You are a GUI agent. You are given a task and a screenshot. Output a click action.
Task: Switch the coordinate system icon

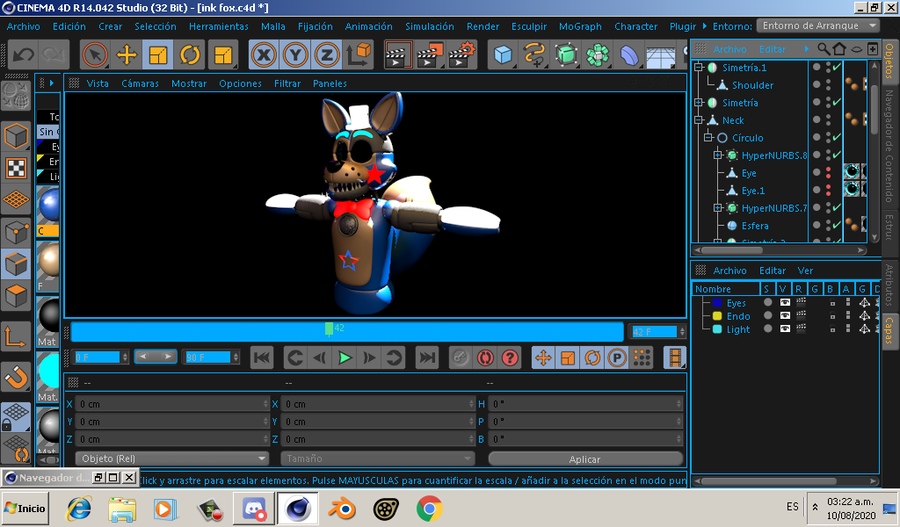tap(359, 55)
